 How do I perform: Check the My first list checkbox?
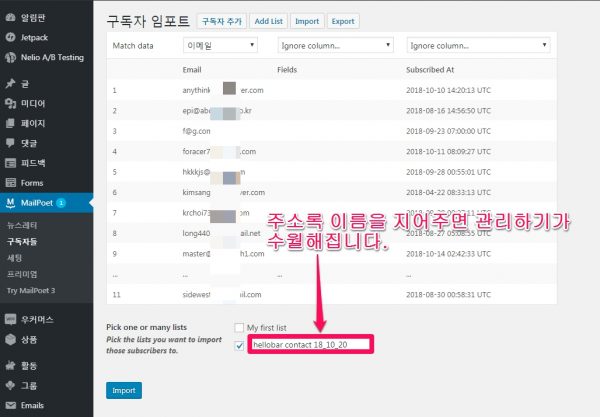tap(239, 328)
